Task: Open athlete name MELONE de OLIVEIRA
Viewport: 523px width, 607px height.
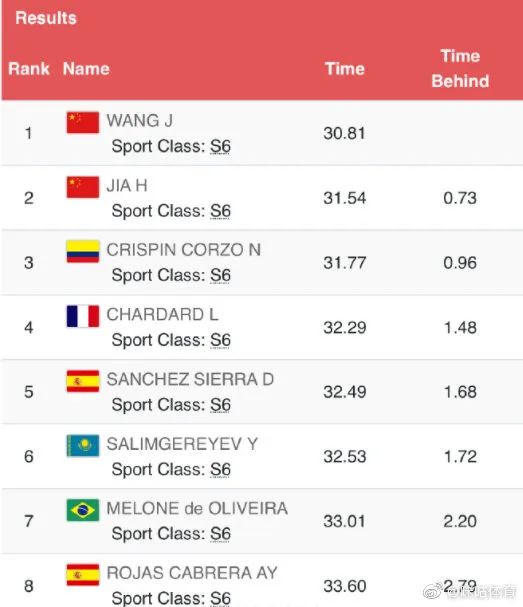Action: coord(197,508)
